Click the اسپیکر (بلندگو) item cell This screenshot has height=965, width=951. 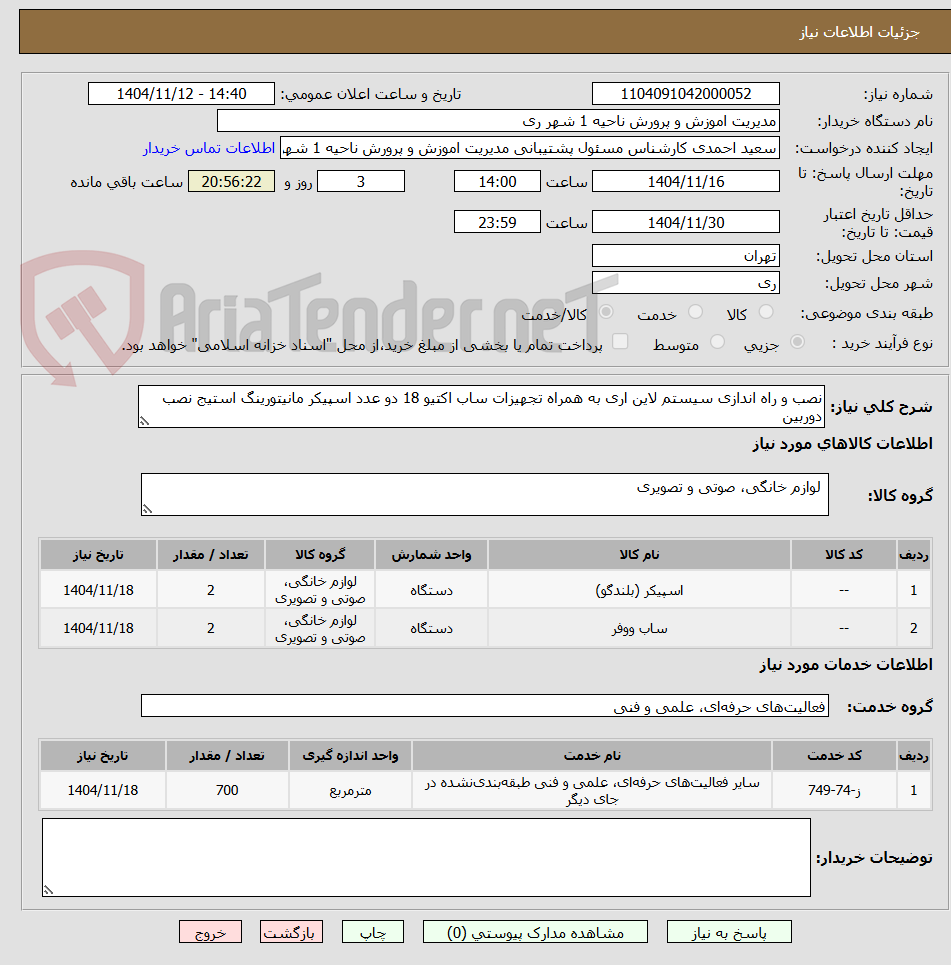(x=639, y=590)
